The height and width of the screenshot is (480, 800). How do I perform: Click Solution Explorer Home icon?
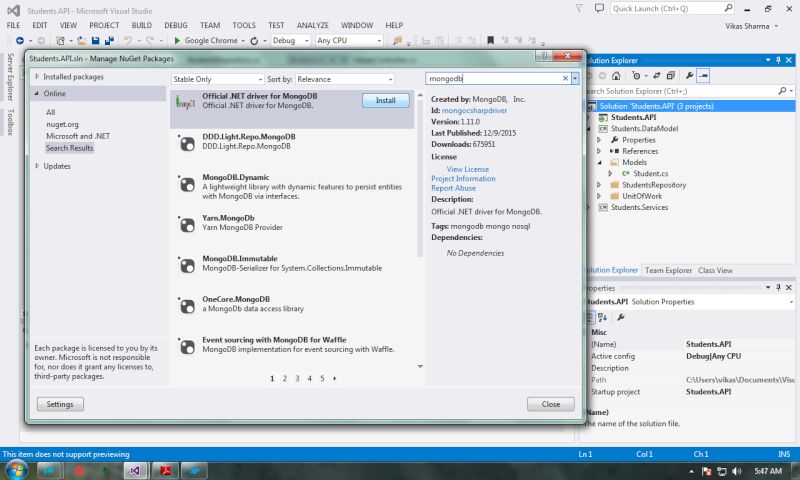pyautogui.click(x=616, y=75)
